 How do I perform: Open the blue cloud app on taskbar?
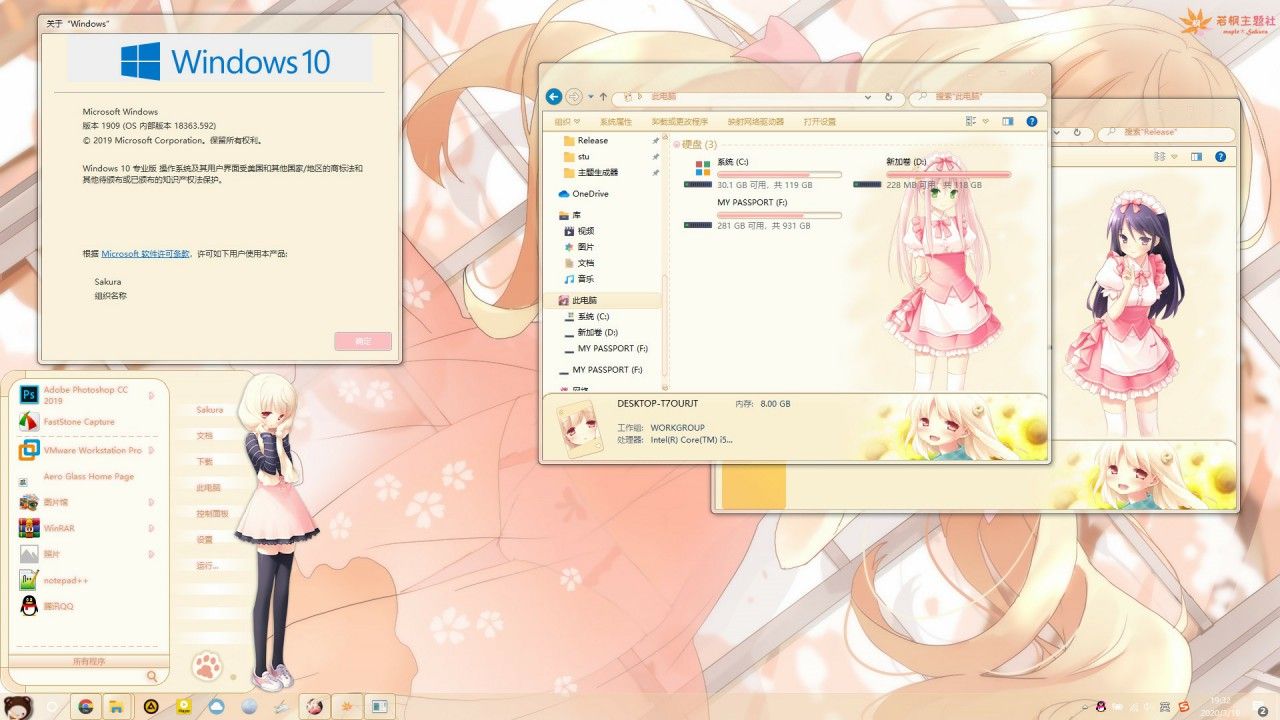216,706
